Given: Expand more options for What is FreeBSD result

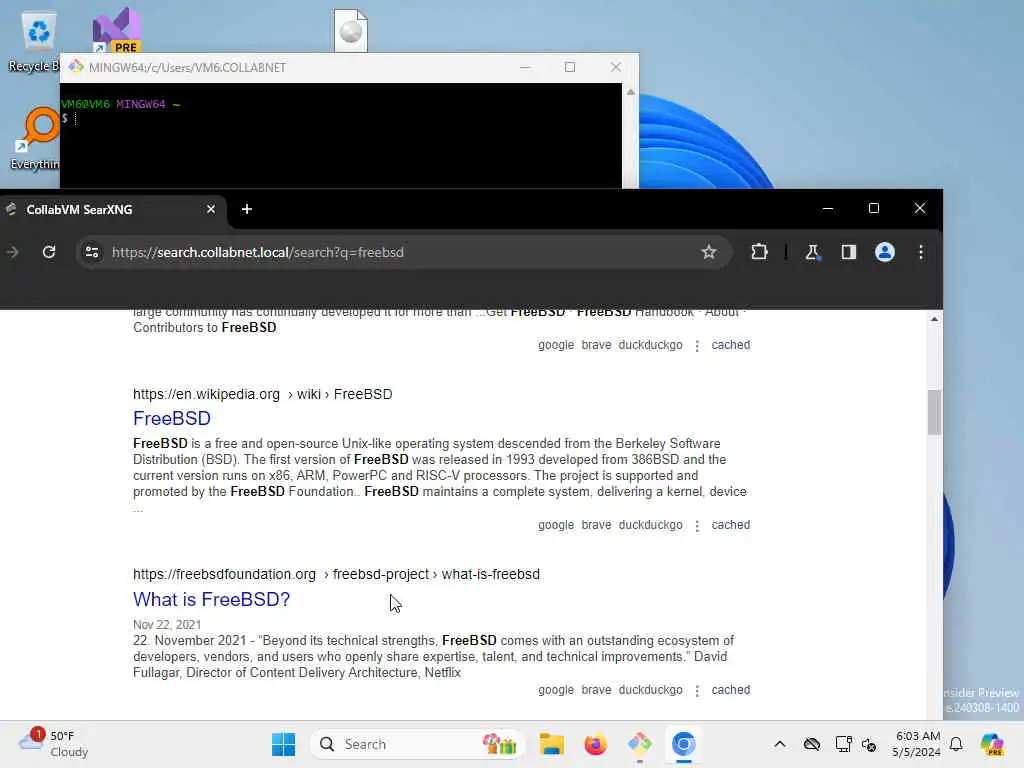Looking at the screenshot, I should point(697,691).
